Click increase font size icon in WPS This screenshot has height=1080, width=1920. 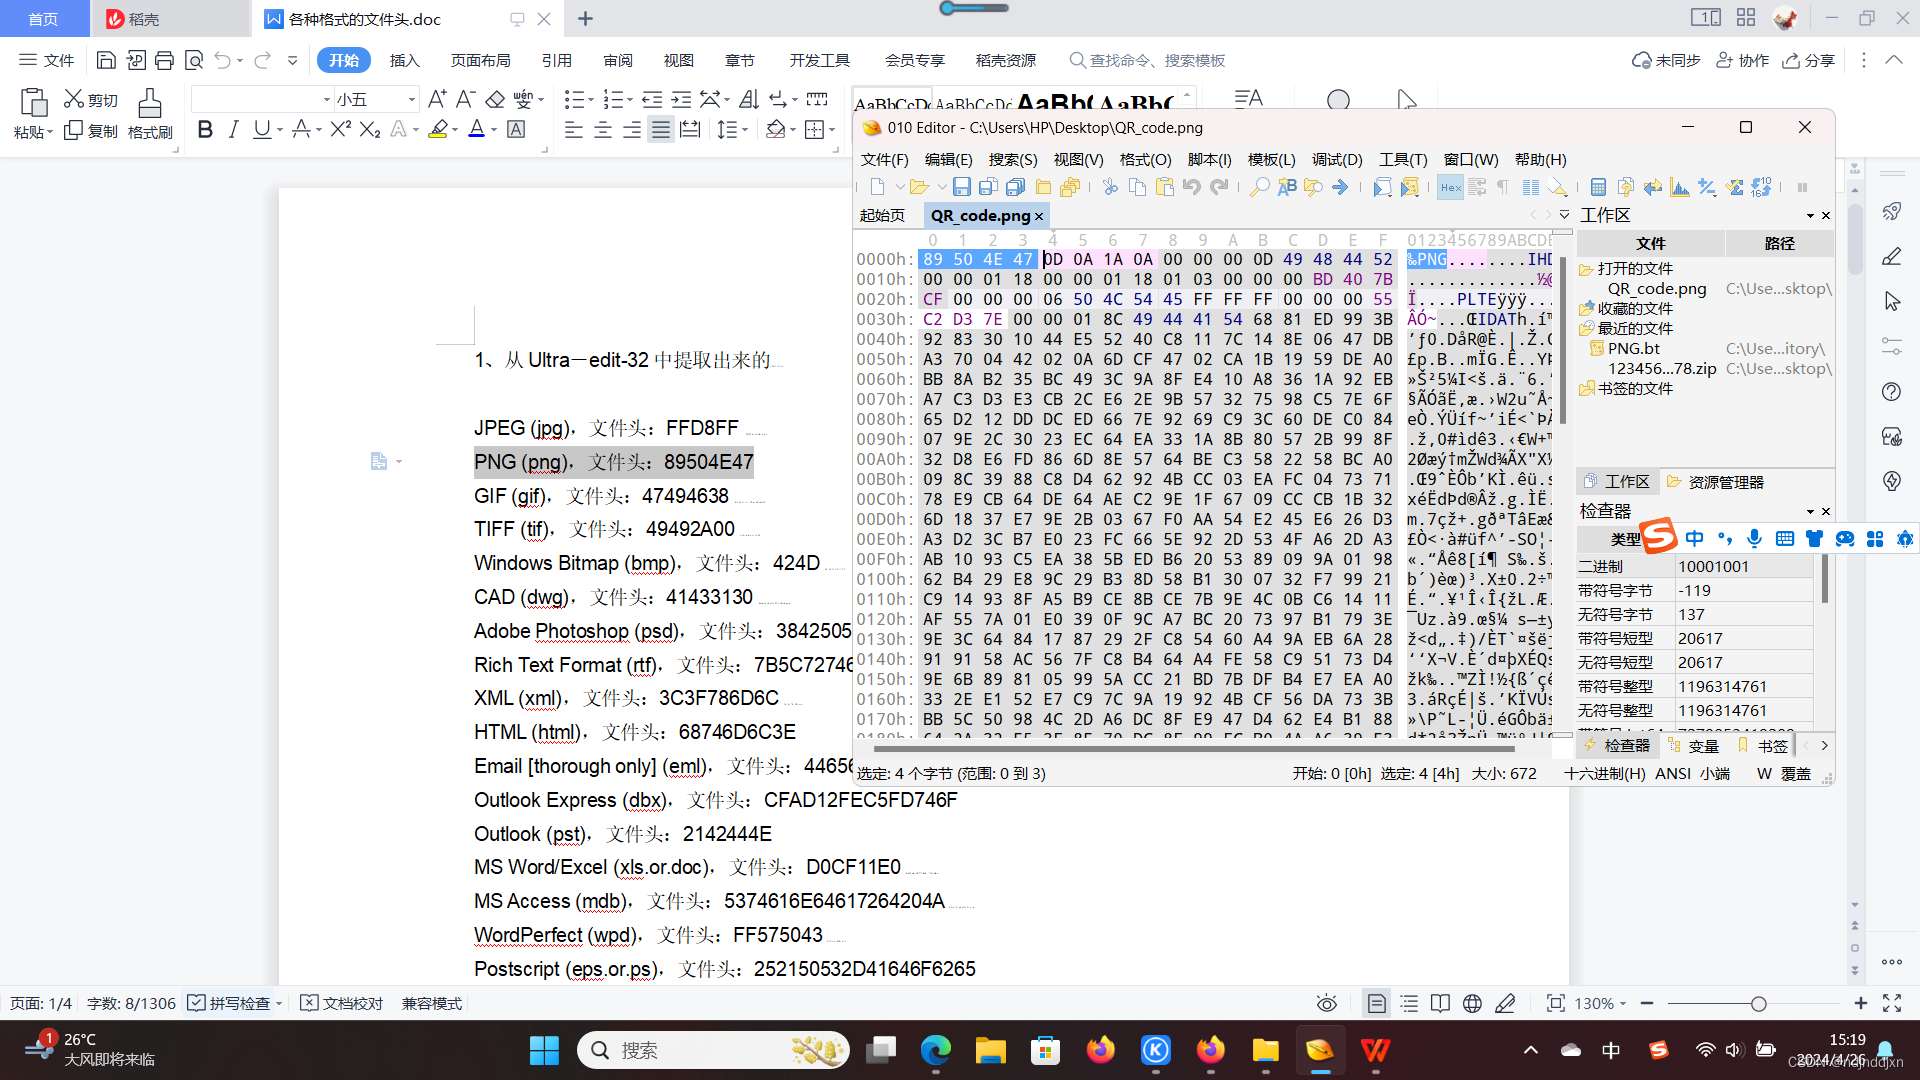click(x=437, y=99)
